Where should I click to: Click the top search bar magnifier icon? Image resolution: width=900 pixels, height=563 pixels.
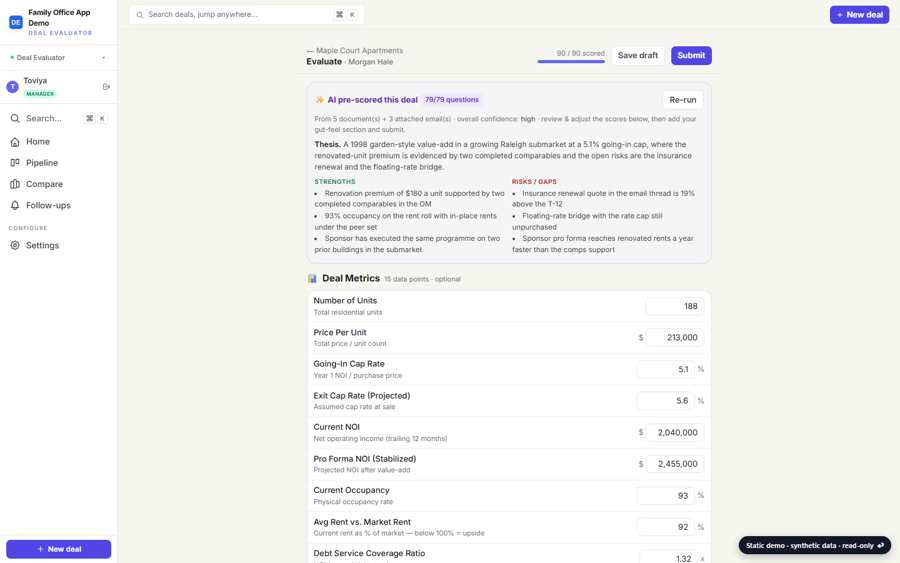(139, 15)
